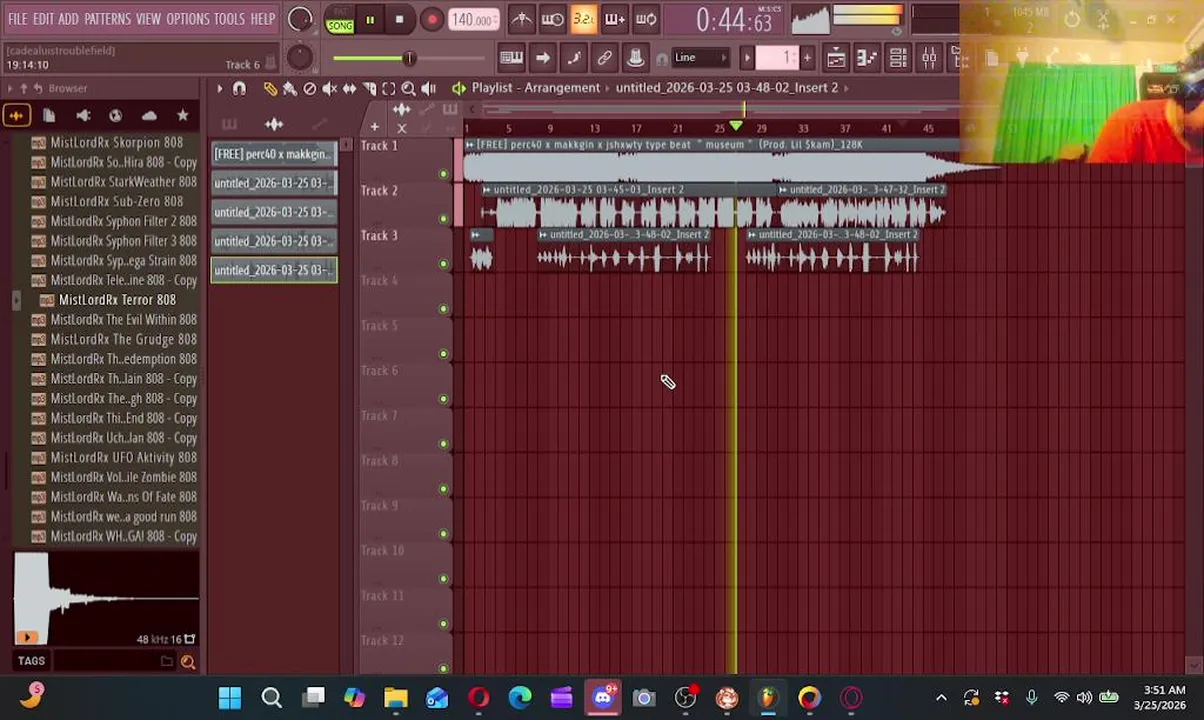Image resolution: width=1204 pixels, height=720 pixels.
Task: Select MistLordRx Skorpion 808 sample
Action: point(115,143)
